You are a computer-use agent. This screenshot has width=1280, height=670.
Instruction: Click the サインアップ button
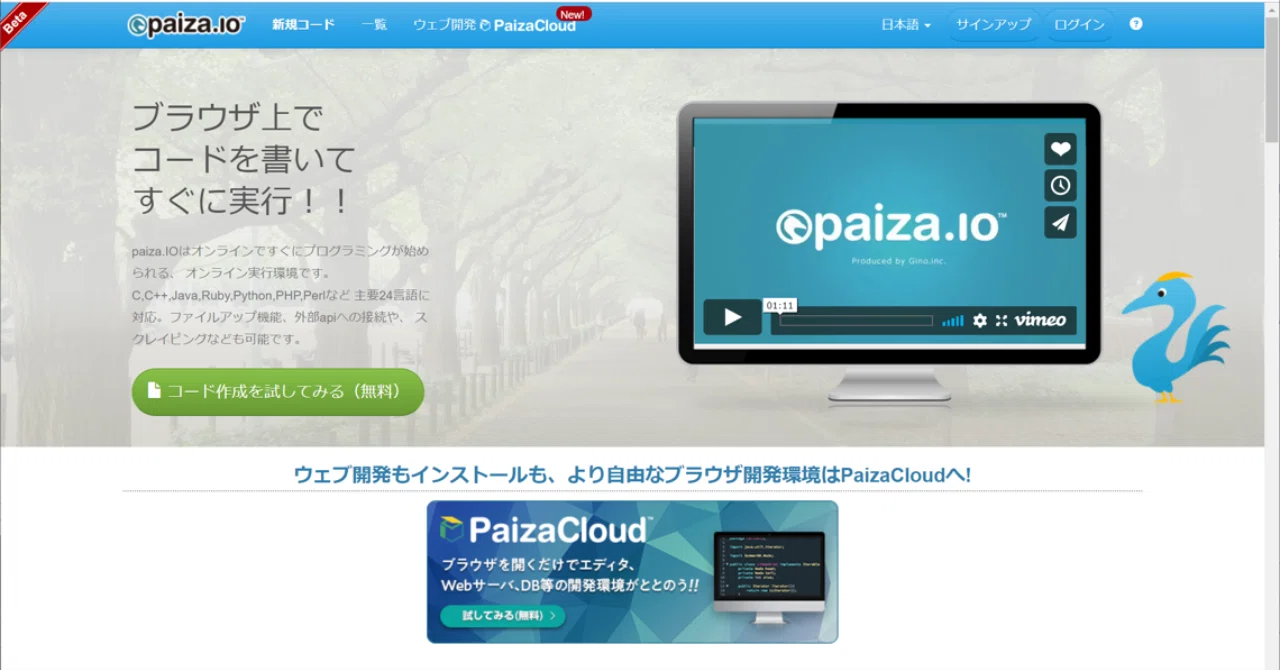[993, 24]
